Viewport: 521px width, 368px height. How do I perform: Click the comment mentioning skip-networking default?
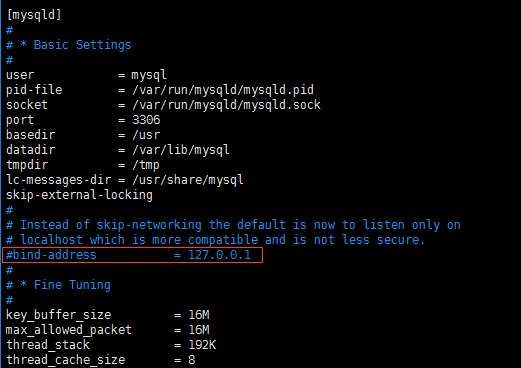(233, 225)
